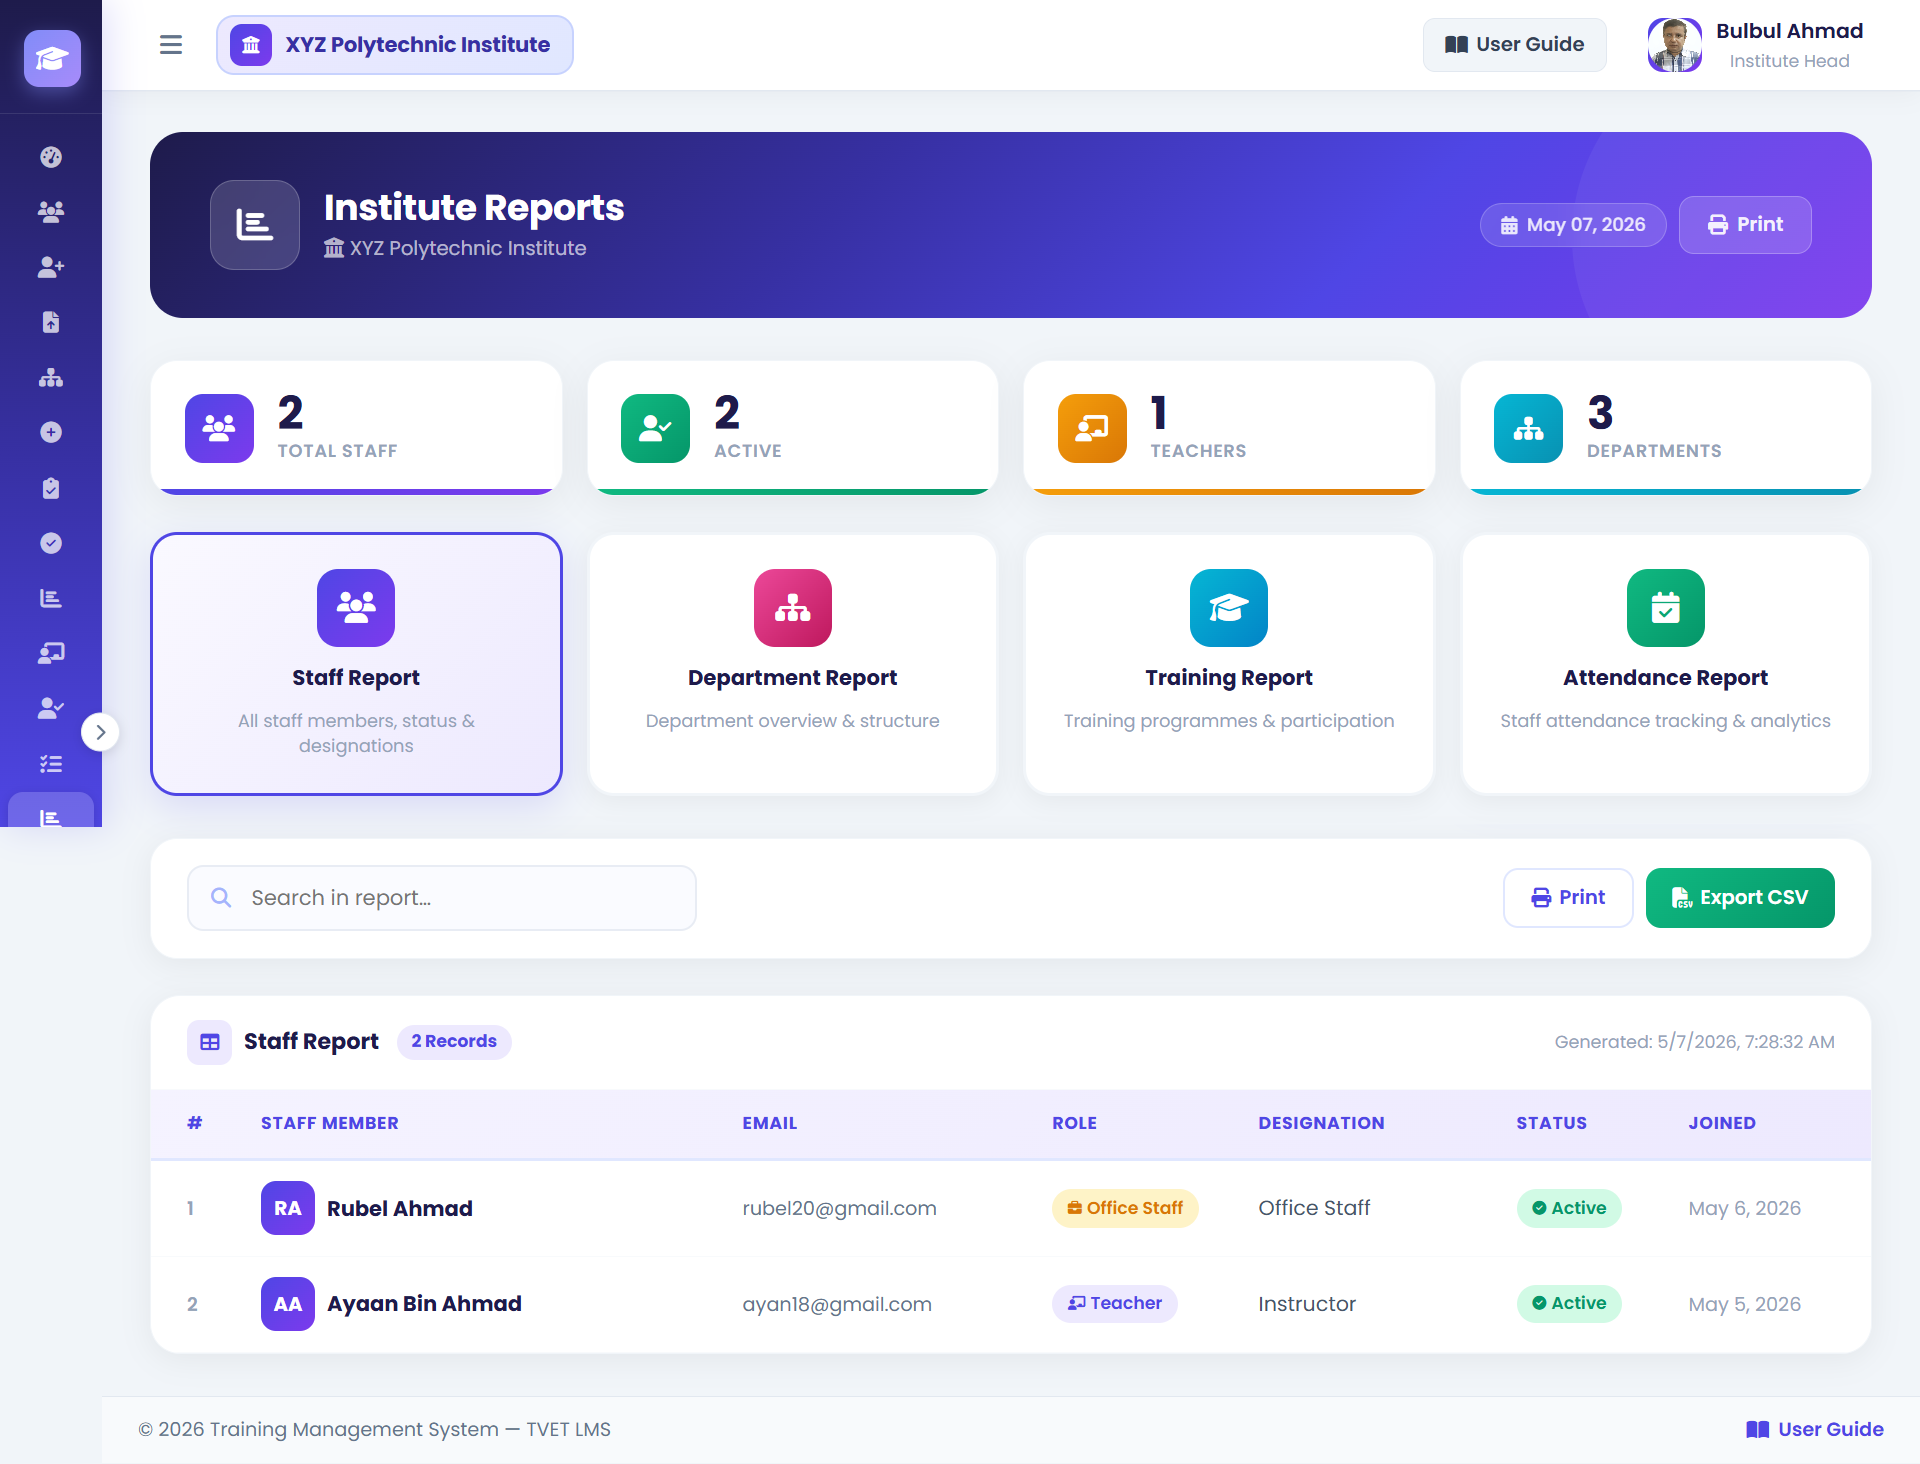
Task: Click the Teachers orange icon
Action: [x=1092, y=428]
